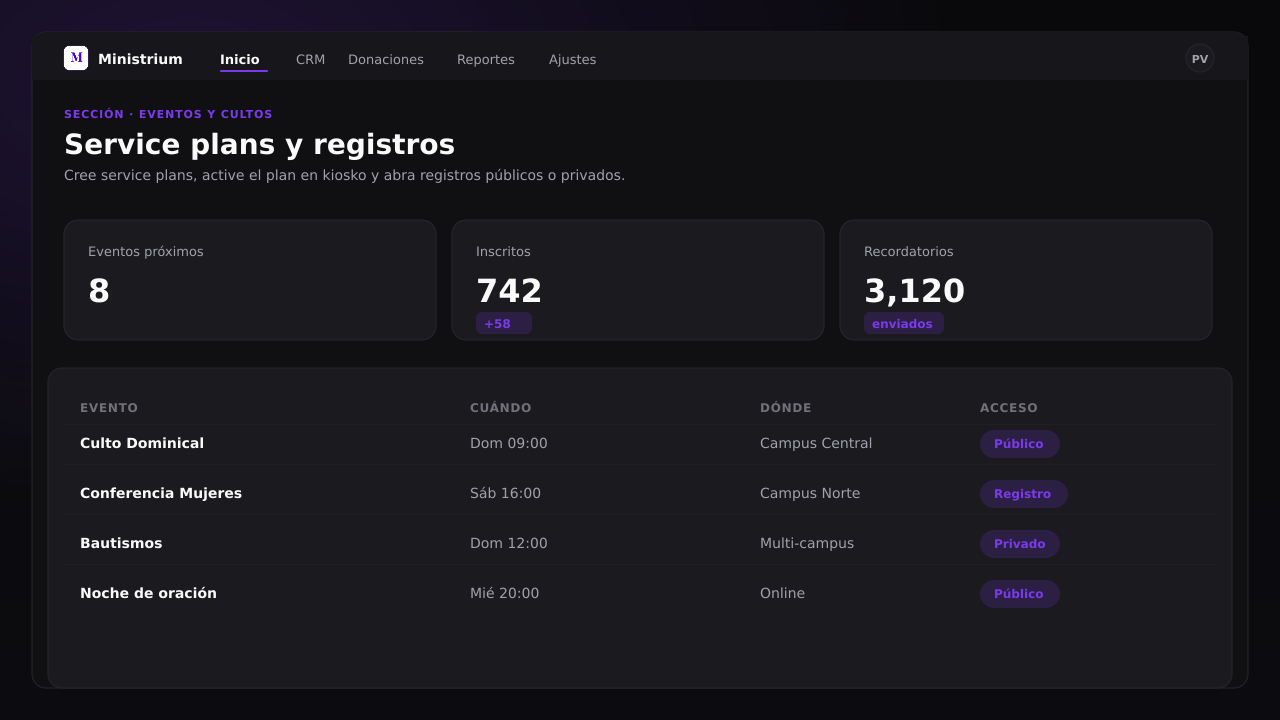The height and width of the screenshot is (720, 1280).
Task: Click the 742 inscritos value
Action: point(509,291)
